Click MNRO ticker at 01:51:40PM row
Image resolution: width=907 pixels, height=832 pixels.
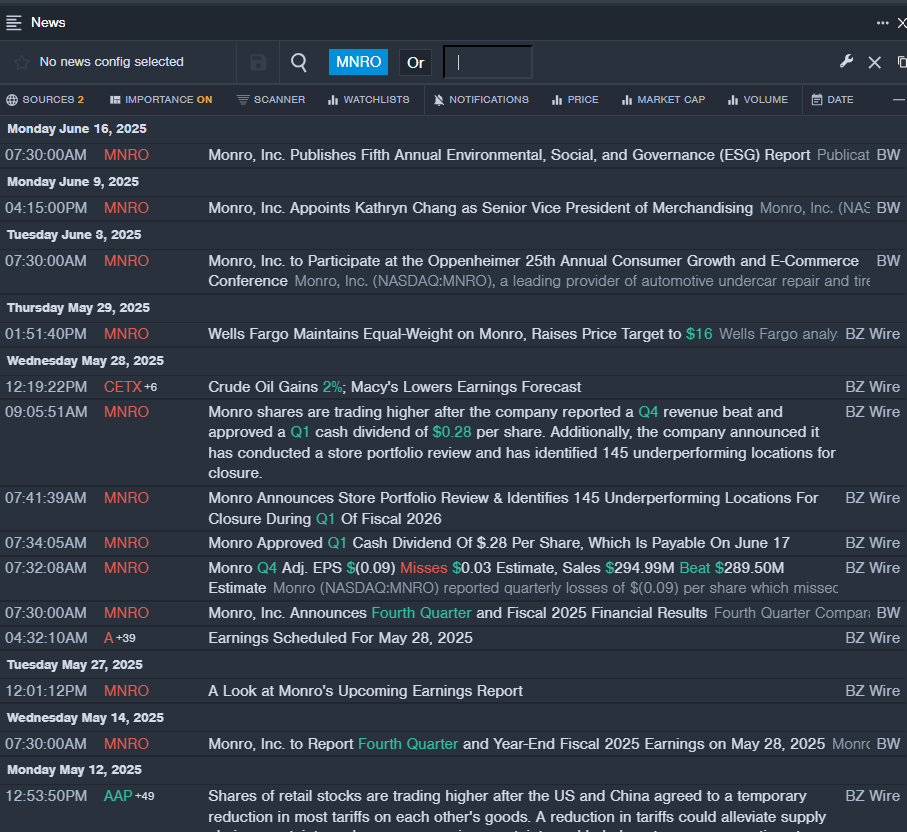pyautogui.click(x=126, y=334)
